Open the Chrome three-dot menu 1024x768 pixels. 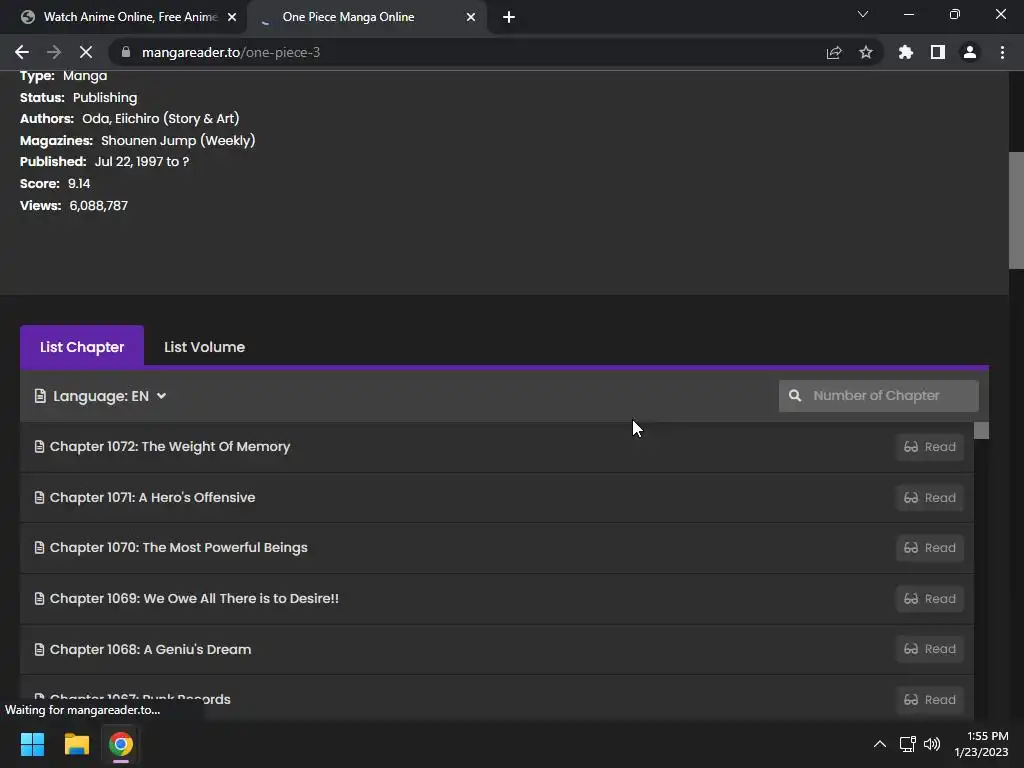[1002, 52]
